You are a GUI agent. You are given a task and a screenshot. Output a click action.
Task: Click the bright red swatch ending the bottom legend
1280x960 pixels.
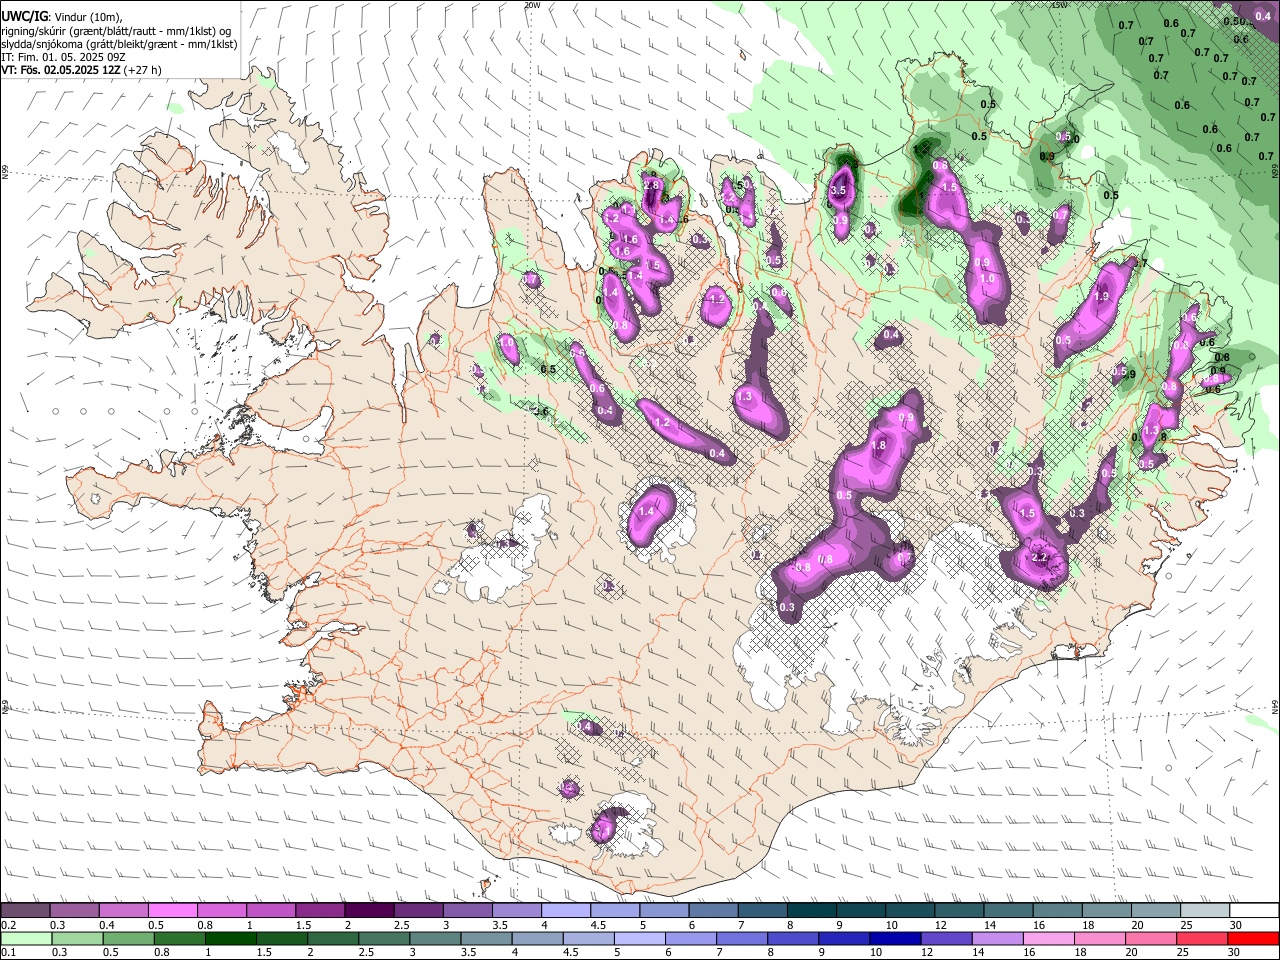tap(1253, 938)
